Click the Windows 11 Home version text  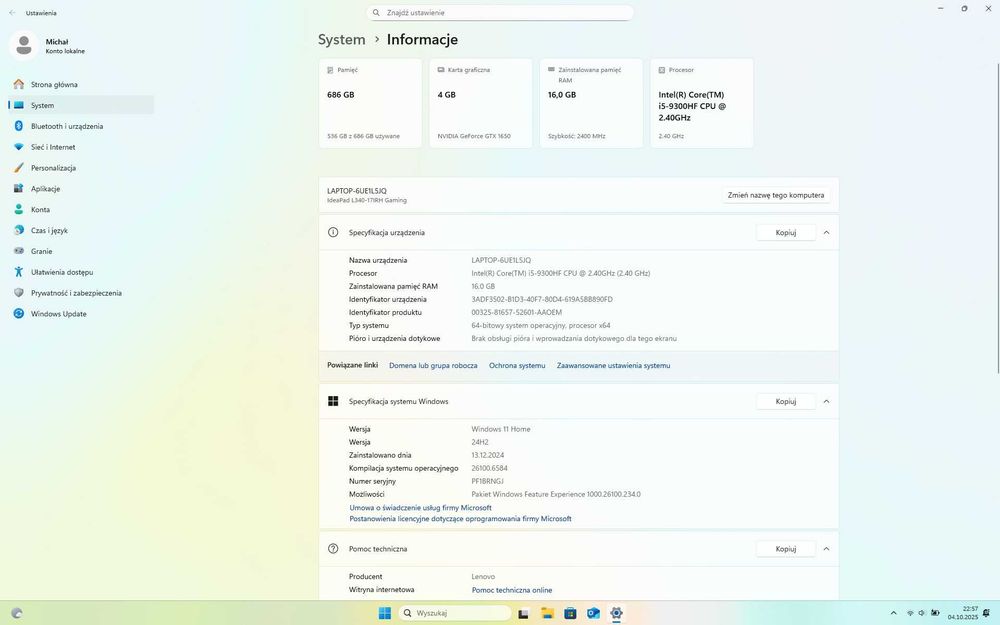[x=501, y=429]
